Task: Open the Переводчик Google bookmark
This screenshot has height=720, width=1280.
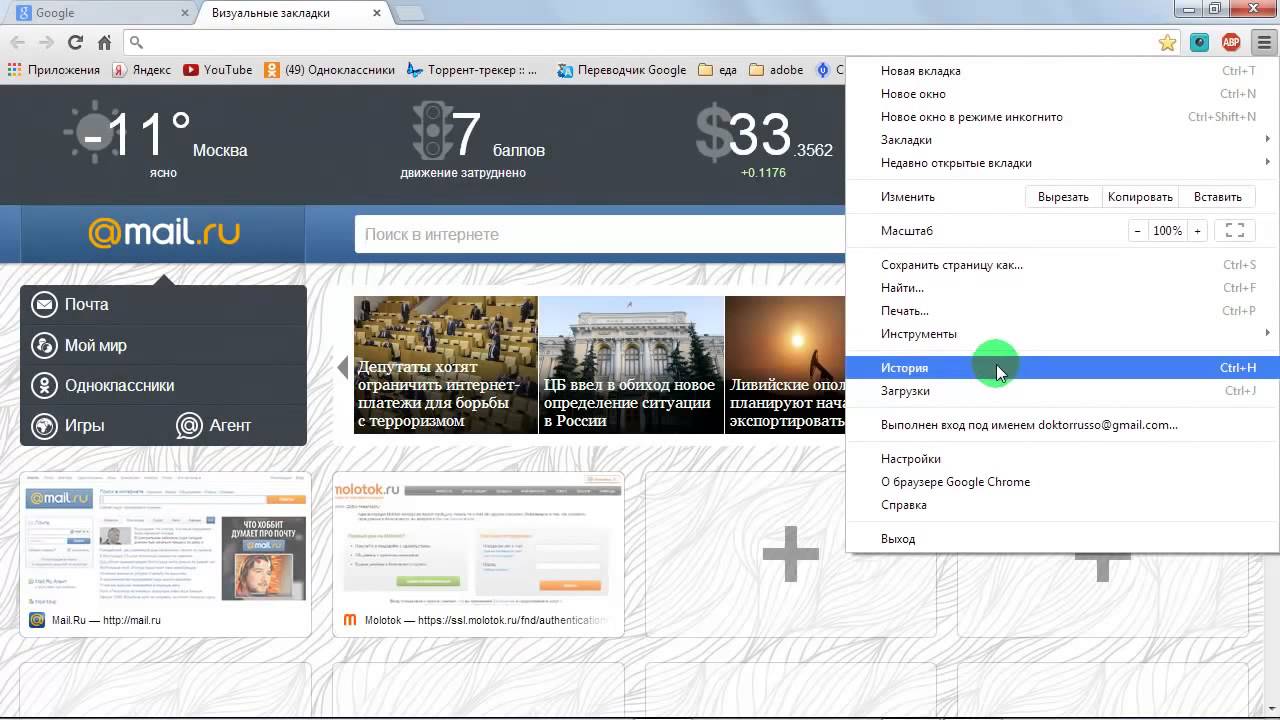Action: pos(622,70)
